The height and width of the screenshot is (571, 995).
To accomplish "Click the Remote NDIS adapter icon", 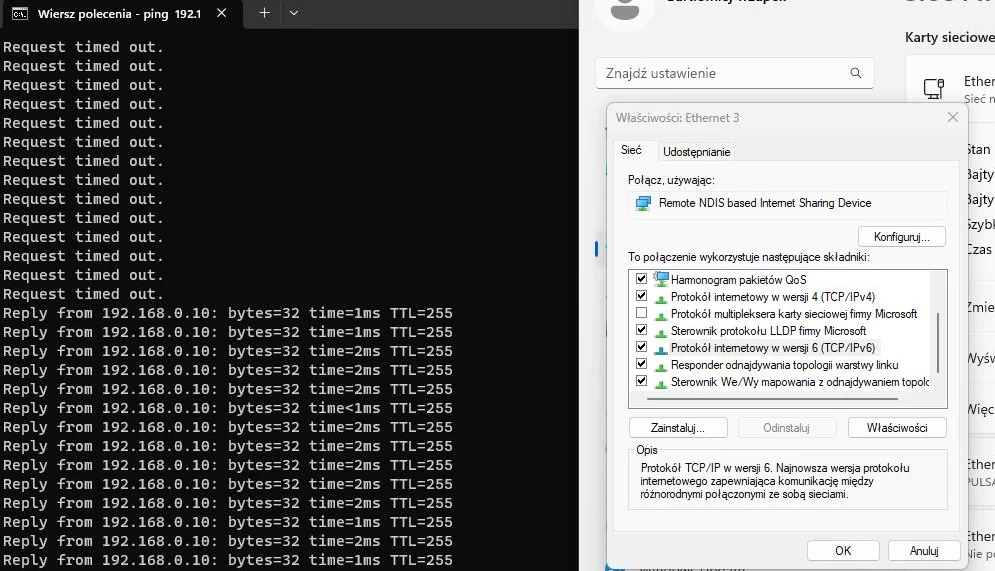I will [x=643, y=203].
